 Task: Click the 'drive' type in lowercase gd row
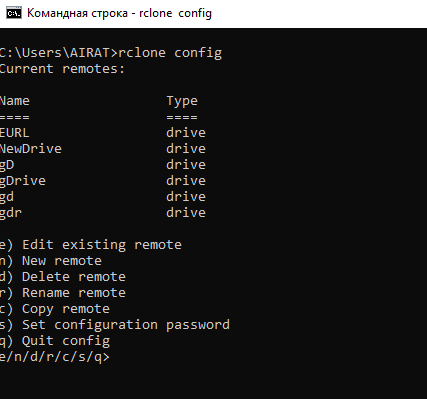tap(186, 197)
